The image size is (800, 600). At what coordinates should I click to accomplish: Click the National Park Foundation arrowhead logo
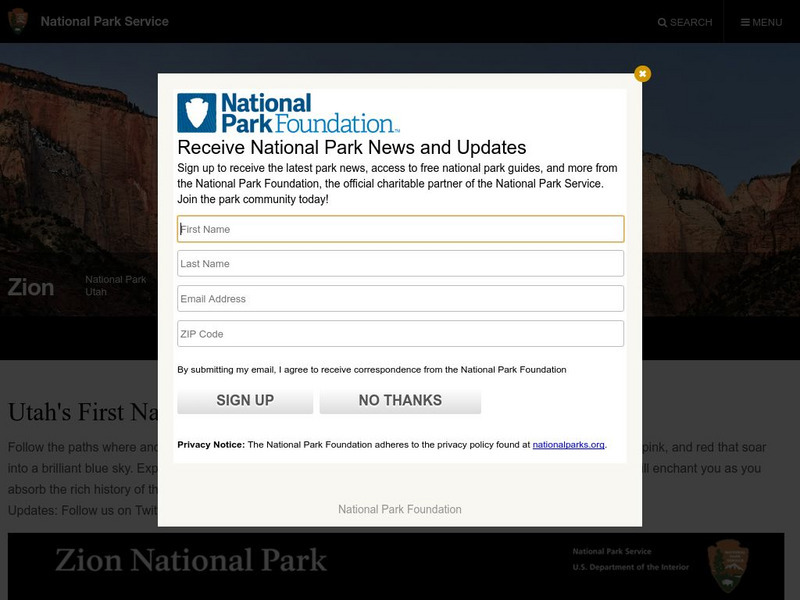[x=196, y=113]
